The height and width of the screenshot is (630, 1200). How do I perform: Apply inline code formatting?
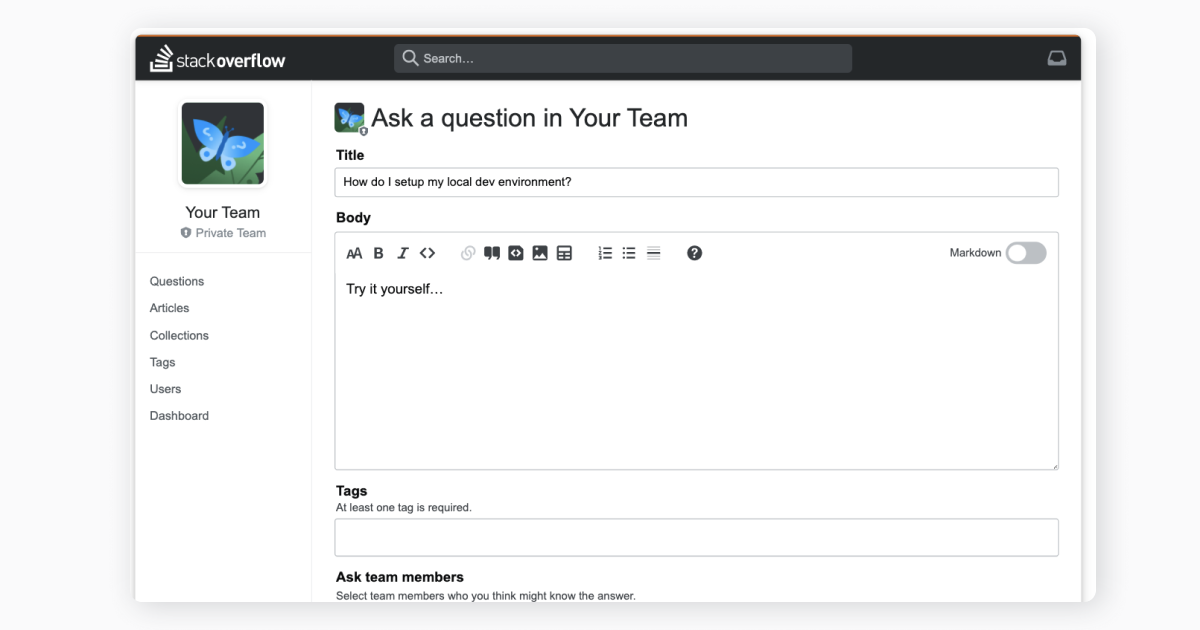427,253
